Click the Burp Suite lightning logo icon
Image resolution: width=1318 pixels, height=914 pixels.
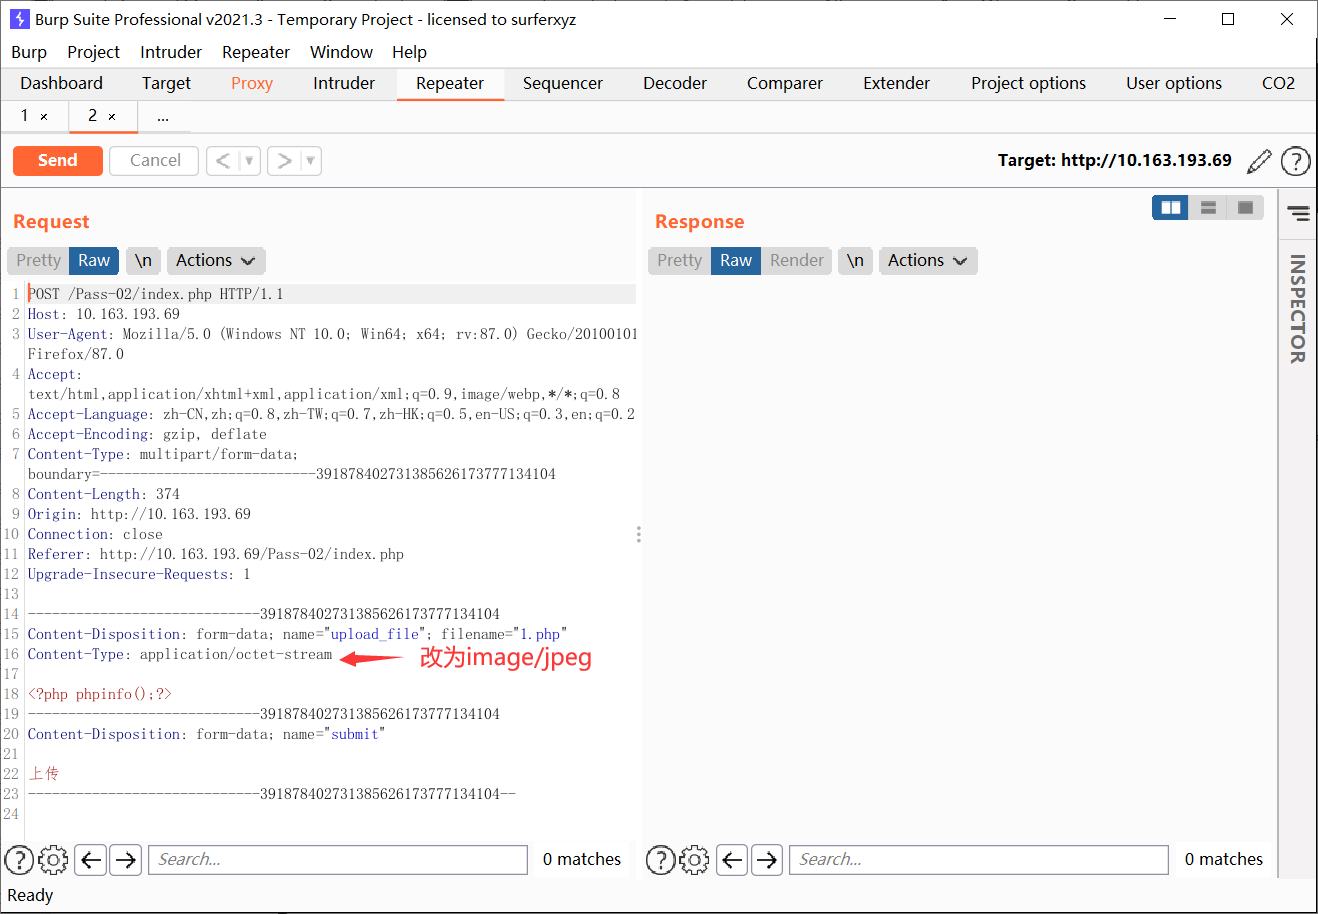20,19
